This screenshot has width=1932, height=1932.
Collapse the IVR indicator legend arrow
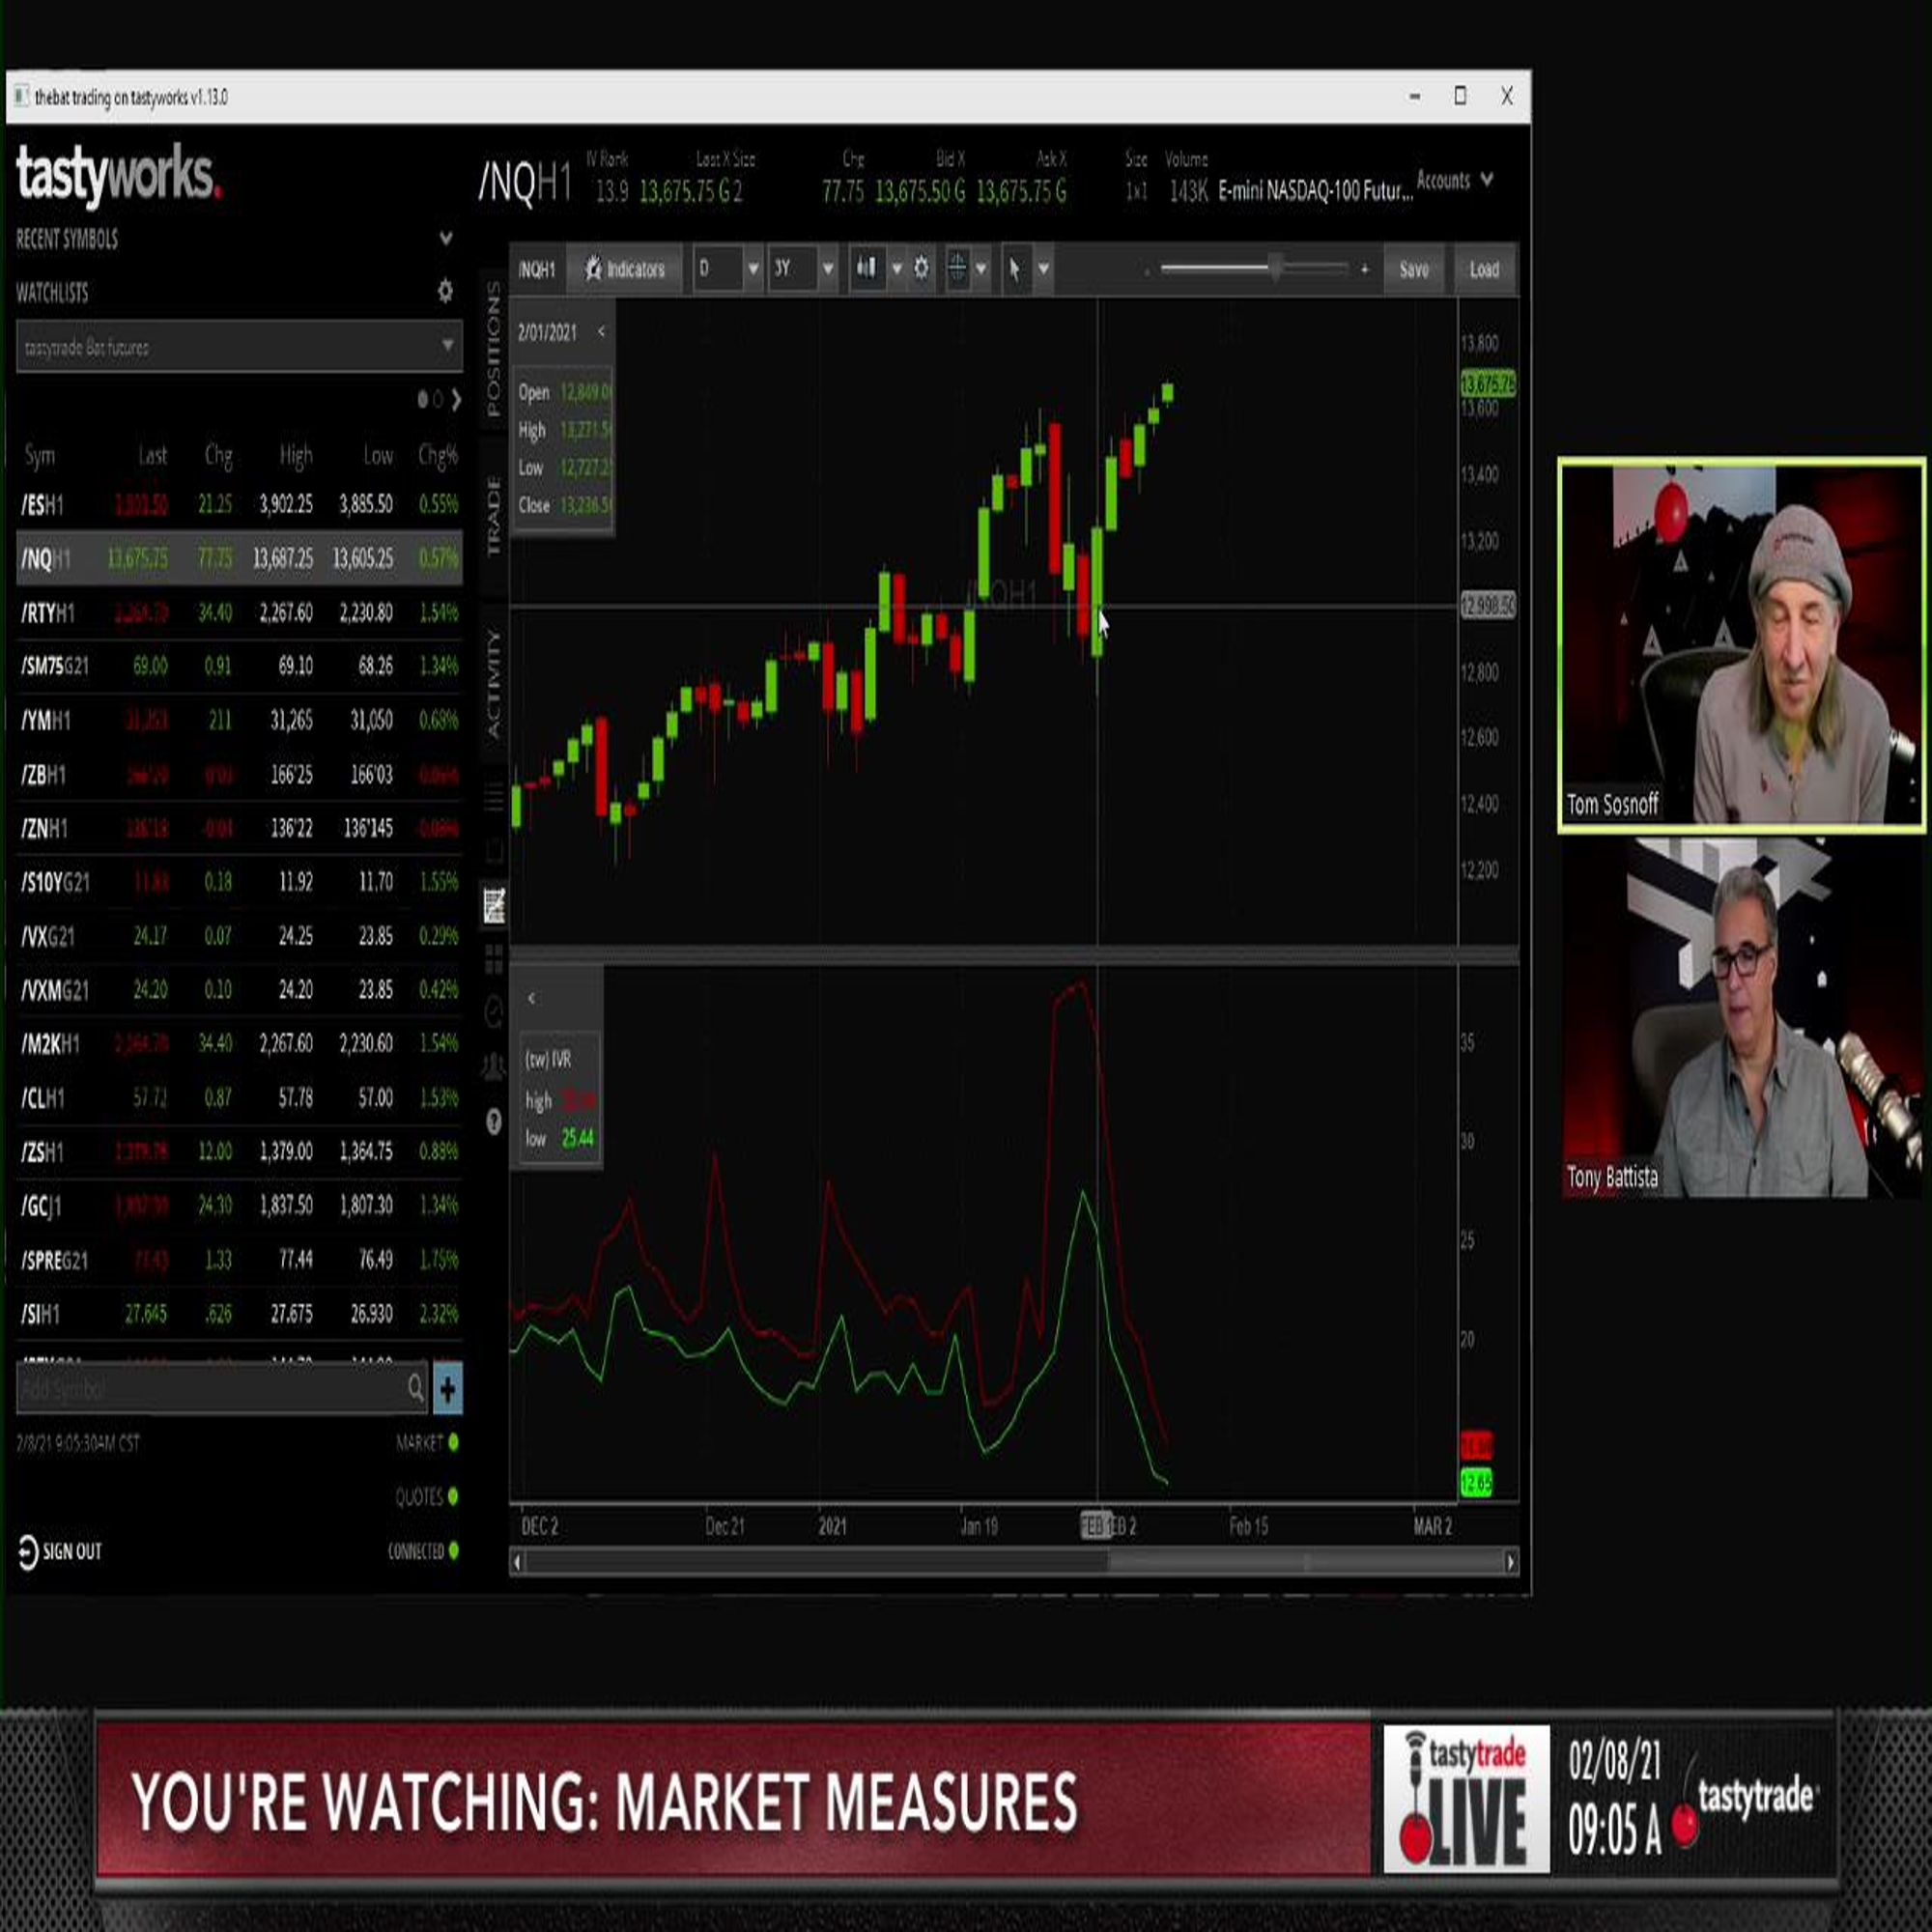coord(531,998)
